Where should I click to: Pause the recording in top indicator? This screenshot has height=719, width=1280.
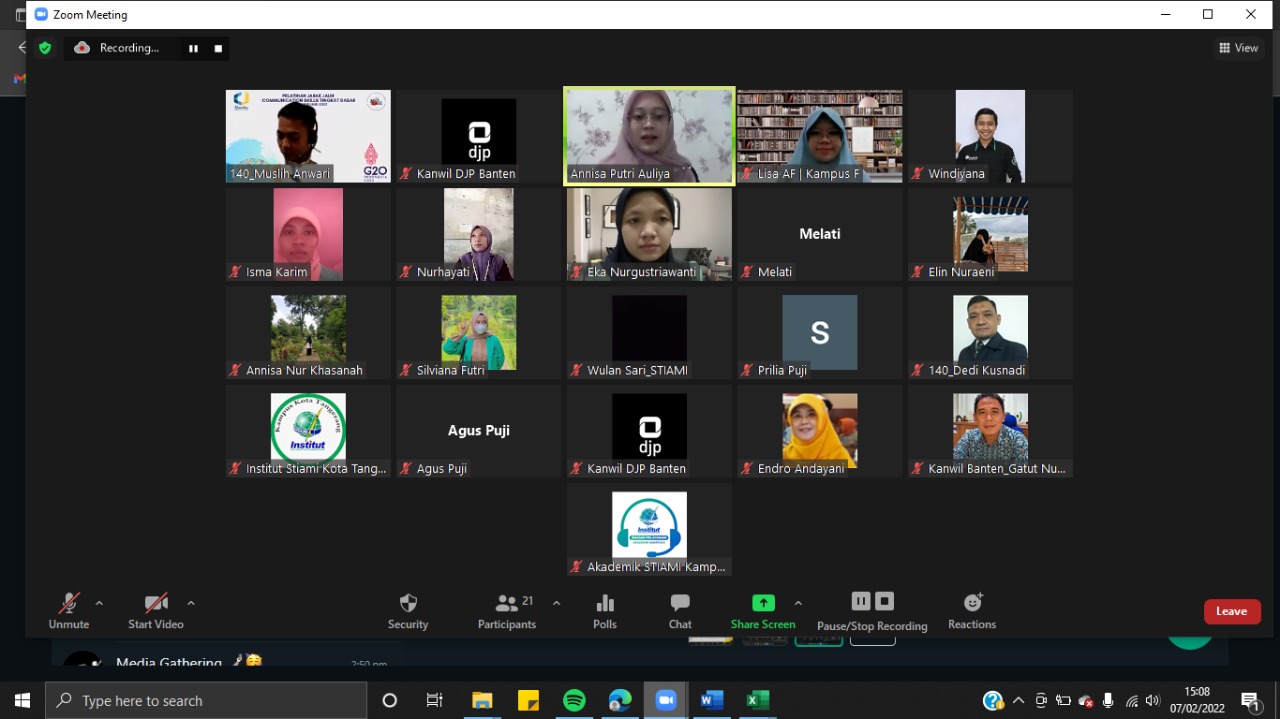click(193, 48)
